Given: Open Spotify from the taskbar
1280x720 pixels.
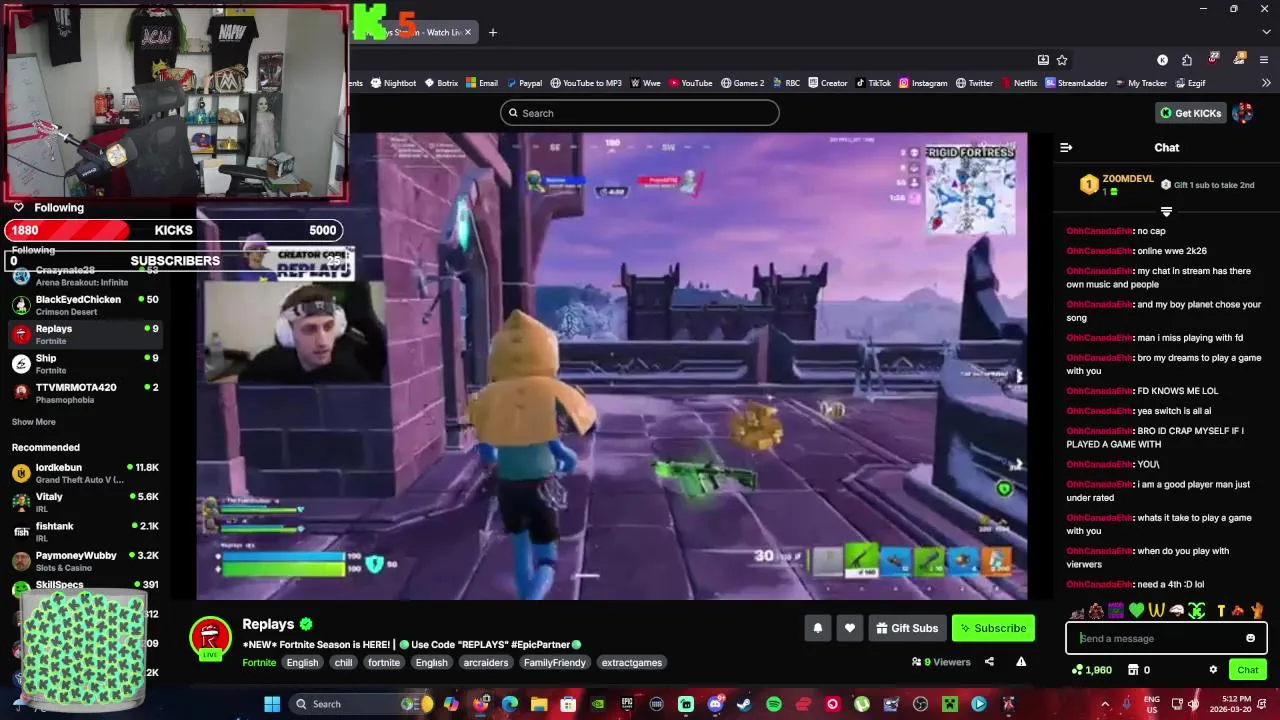Looking at the screenshot, I should pos(774,704).
